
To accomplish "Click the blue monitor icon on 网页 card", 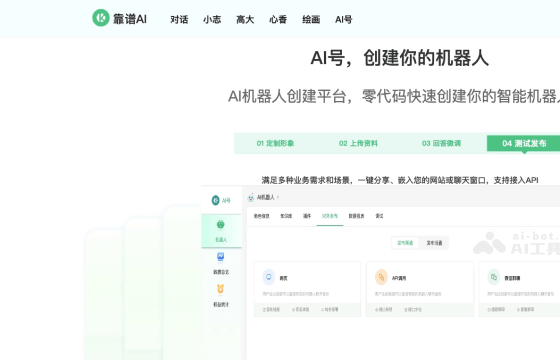I will pyautogui.click(x=269, y=277).
